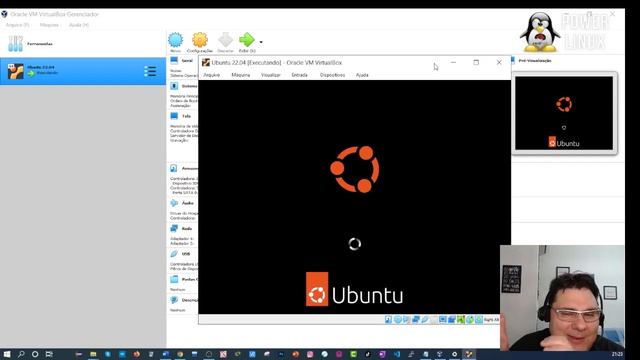Click the Sistema section icon in details
The image size is (640, 360).
[174, 86]
